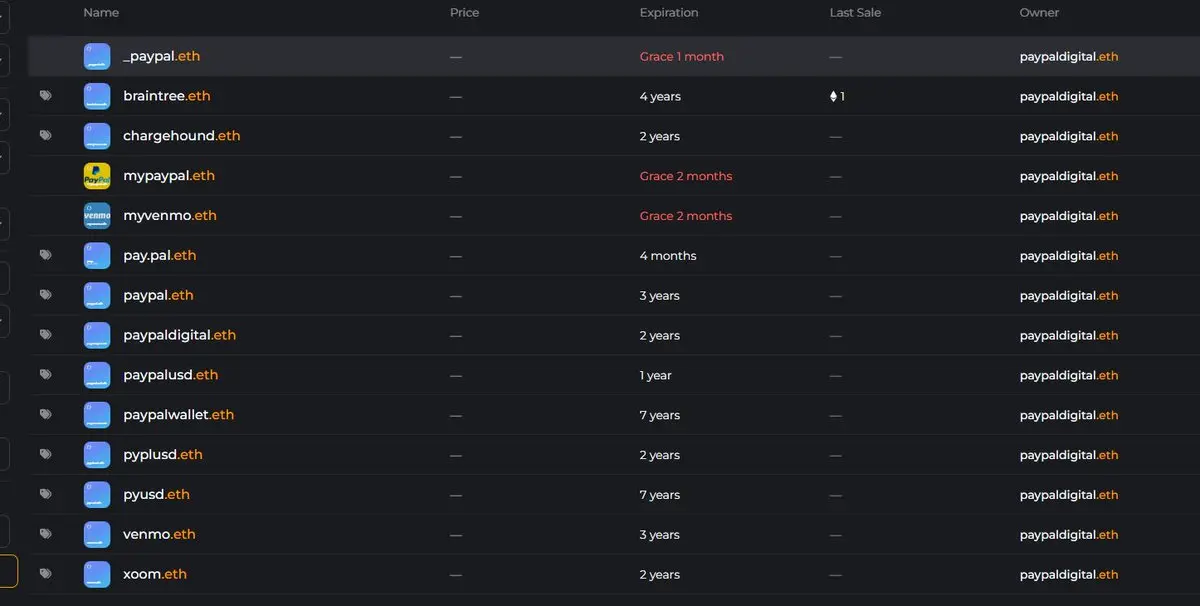Open the chargehound.eth domain name
1200x606 pixels.
pyautogui.click(x=181, y=136)
